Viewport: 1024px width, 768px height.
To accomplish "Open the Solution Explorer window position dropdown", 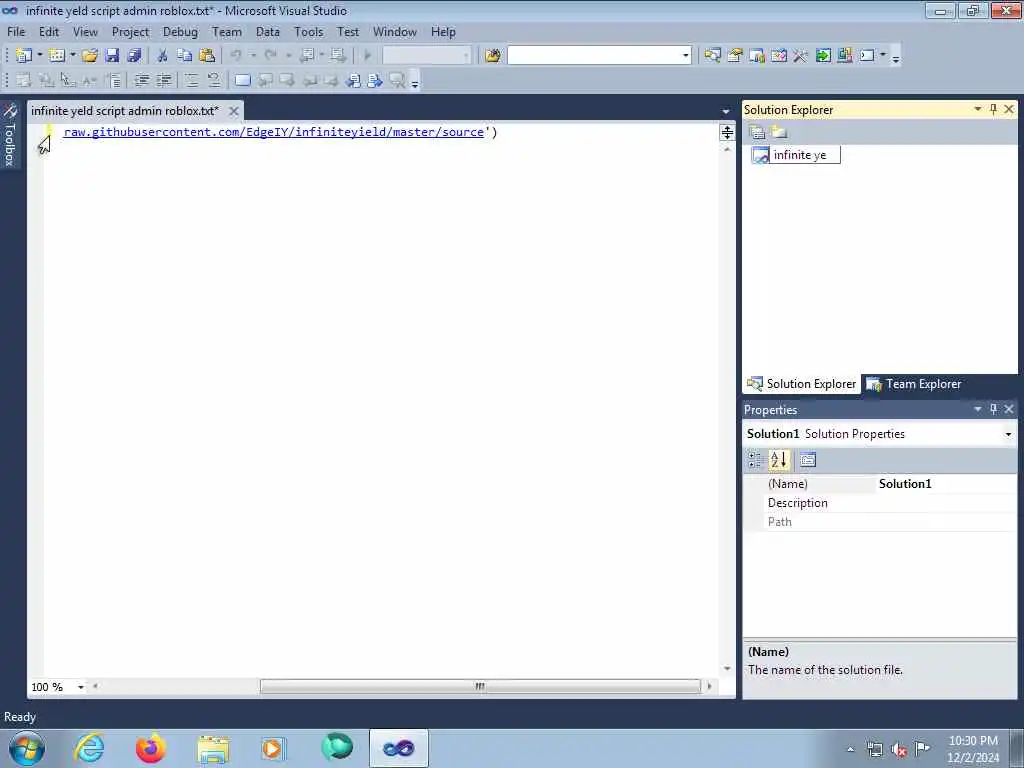I will [x=978, y=109].
